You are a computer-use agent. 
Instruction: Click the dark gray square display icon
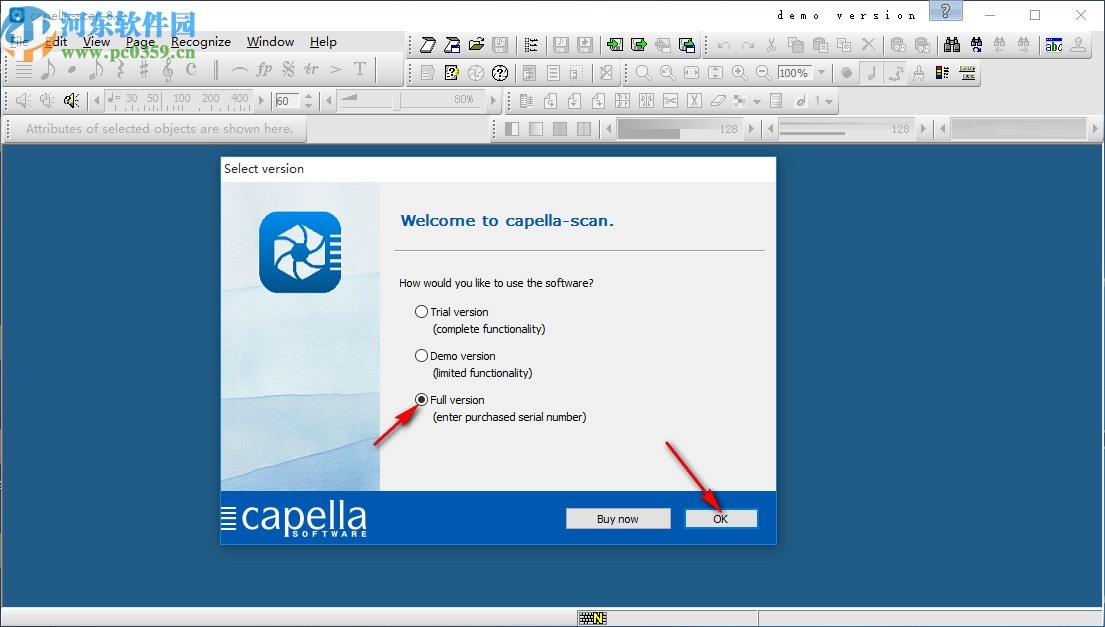[560, 129]
